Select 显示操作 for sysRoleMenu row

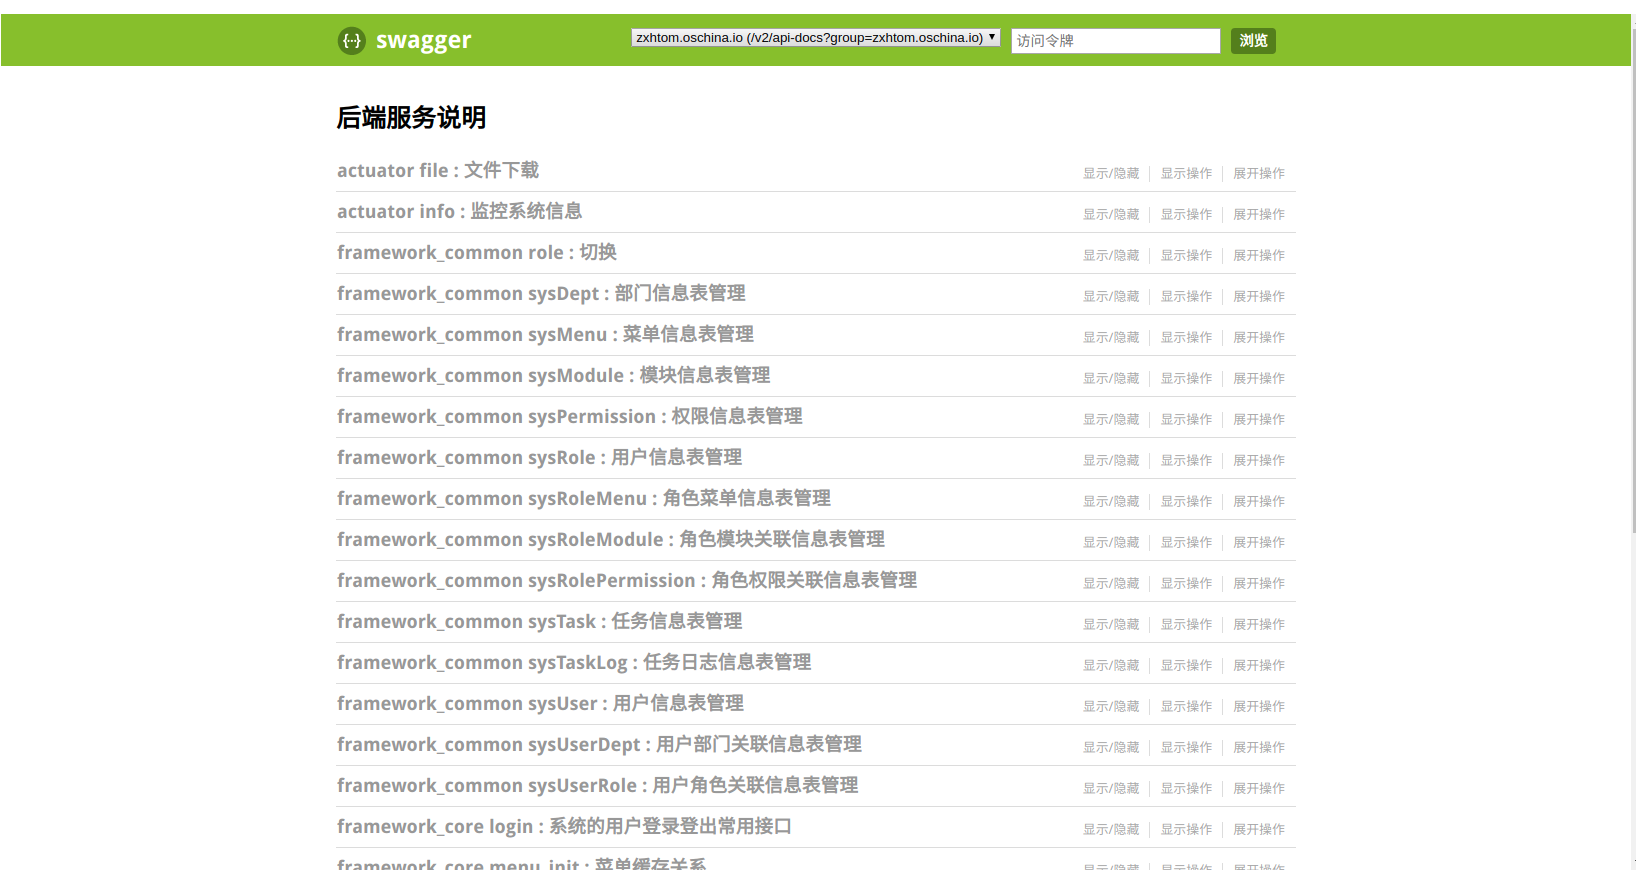click(x=1186, y=502)
